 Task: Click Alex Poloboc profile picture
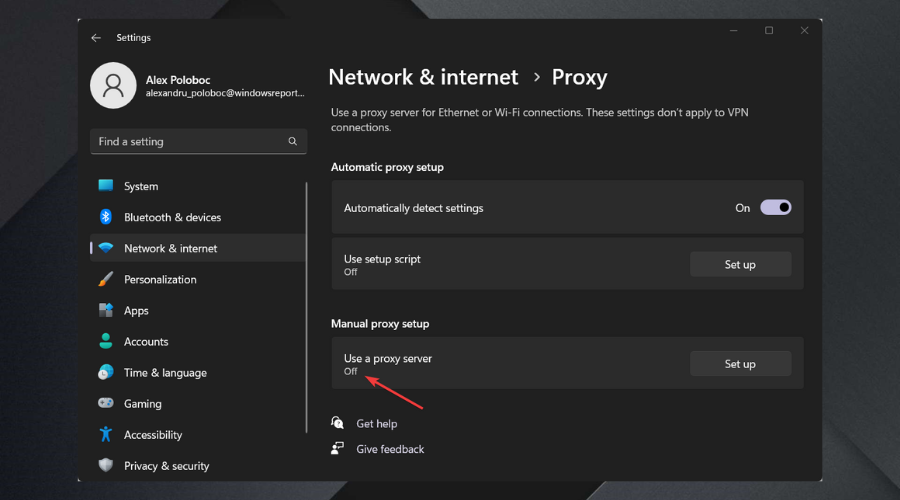(x=113, y=86)
